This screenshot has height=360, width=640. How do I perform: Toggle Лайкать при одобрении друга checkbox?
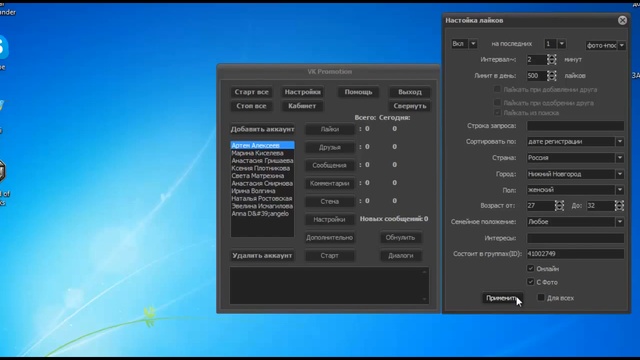point(497,102)
